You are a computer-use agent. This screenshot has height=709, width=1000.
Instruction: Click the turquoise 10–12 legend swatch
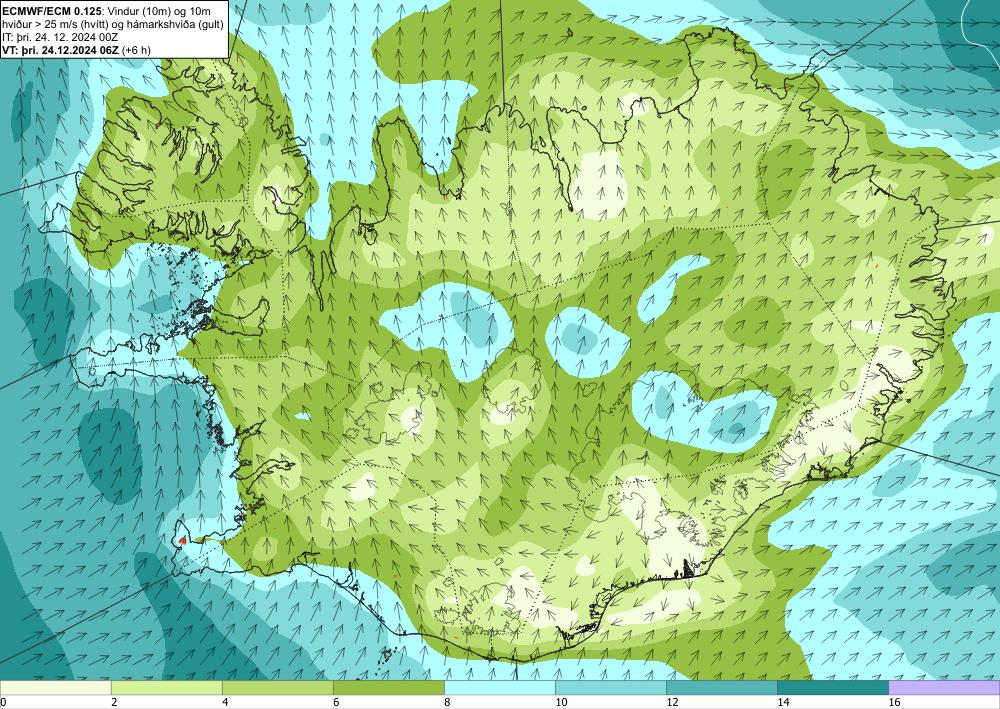(x=611, y=688)
